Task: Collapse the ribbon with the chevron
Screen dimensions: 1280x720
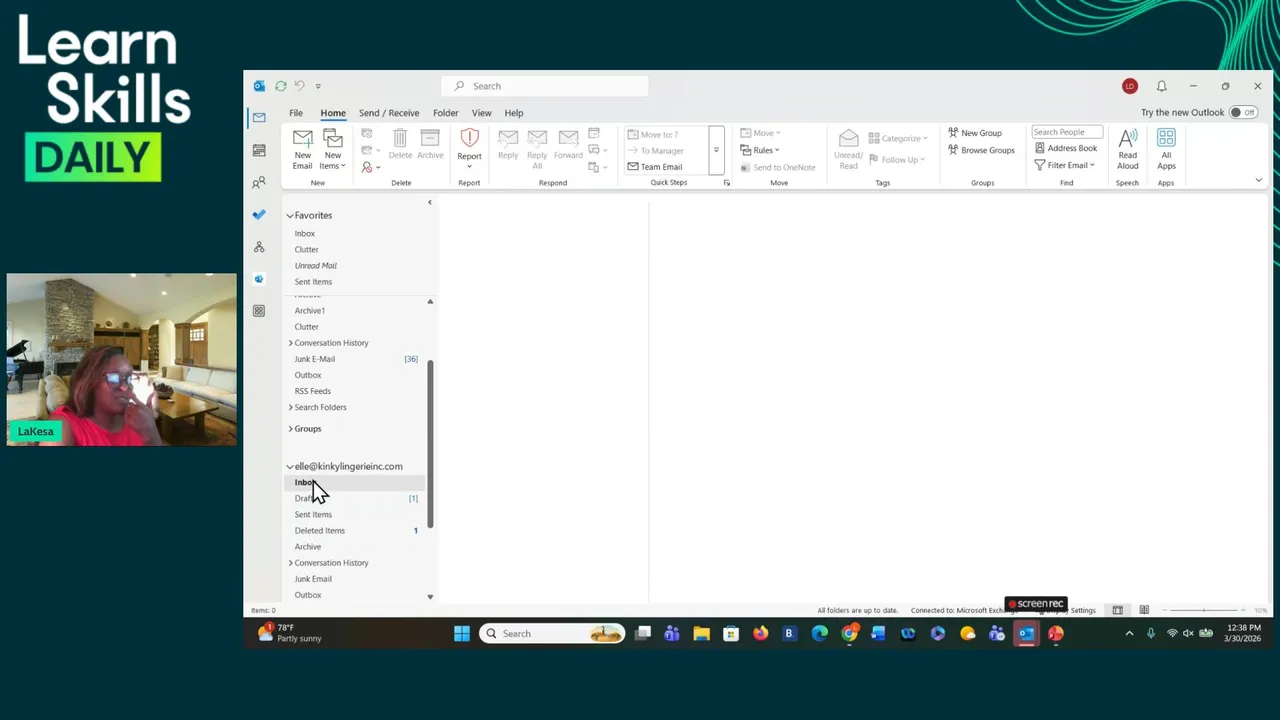Action: [1258, 181]
